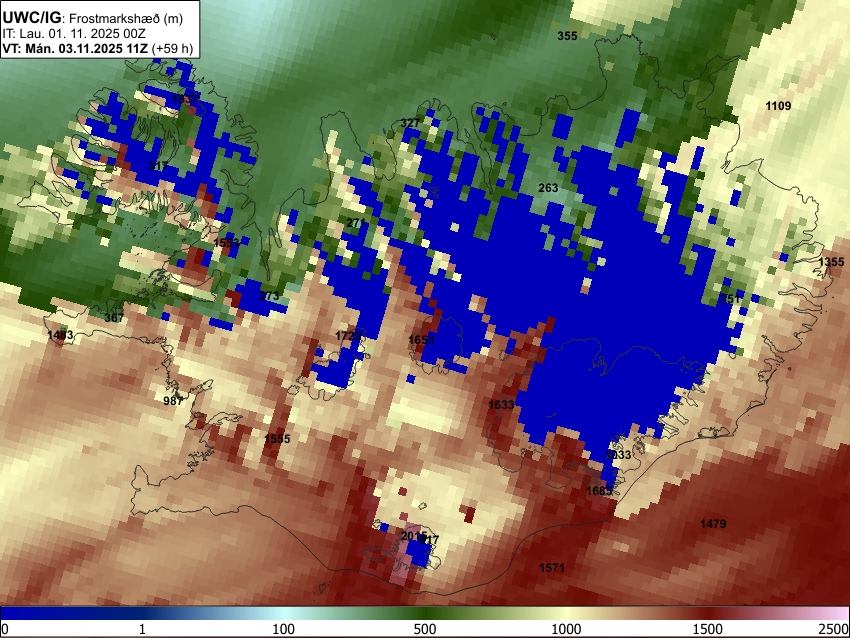
Task: Click the 1555 value label
Action: tap(277, 439)
